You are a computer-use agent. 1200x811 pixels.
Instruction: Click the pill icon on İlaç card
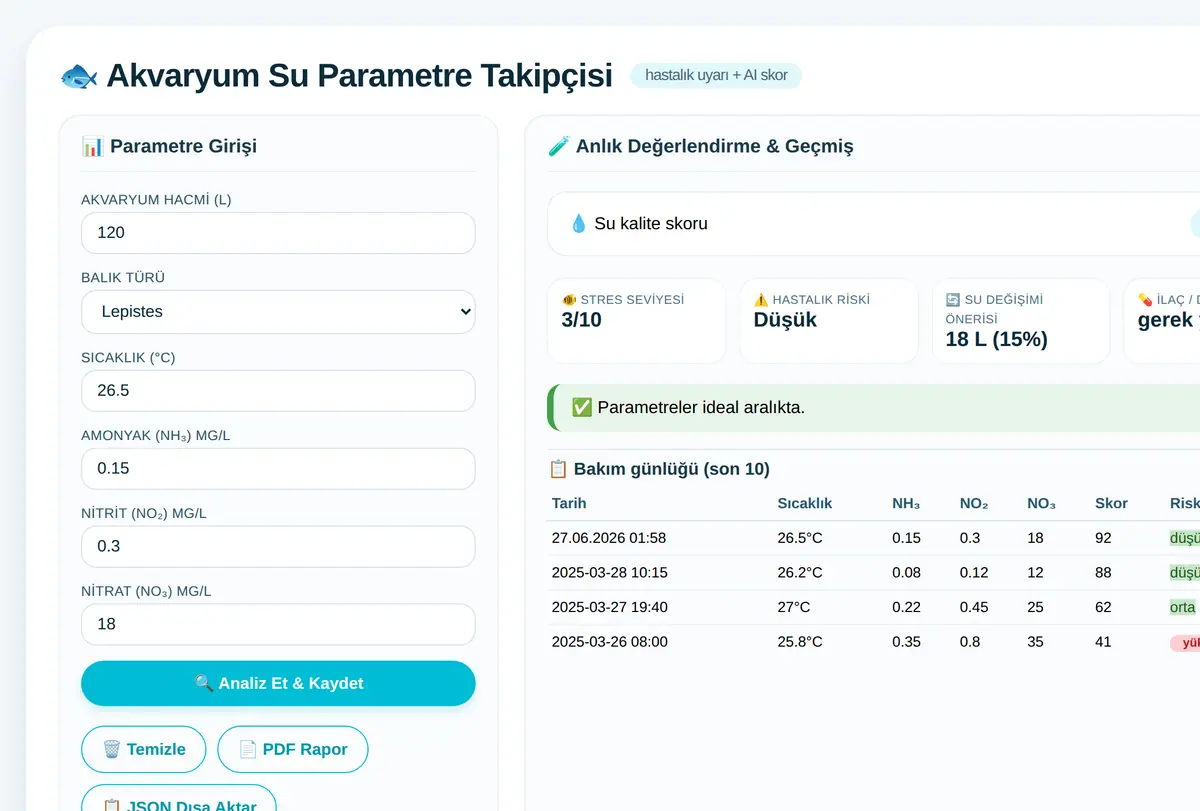(x=1145, y=299)
